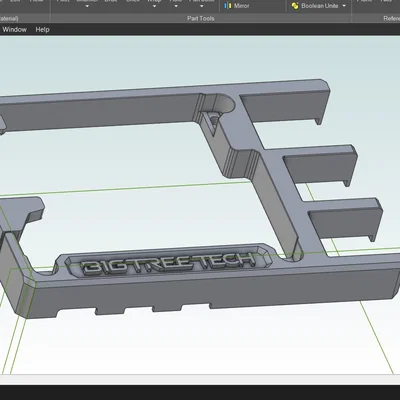Expand the Boolean Unite dropdown arrow
This screenshot has width=400, height=400.
344,6
